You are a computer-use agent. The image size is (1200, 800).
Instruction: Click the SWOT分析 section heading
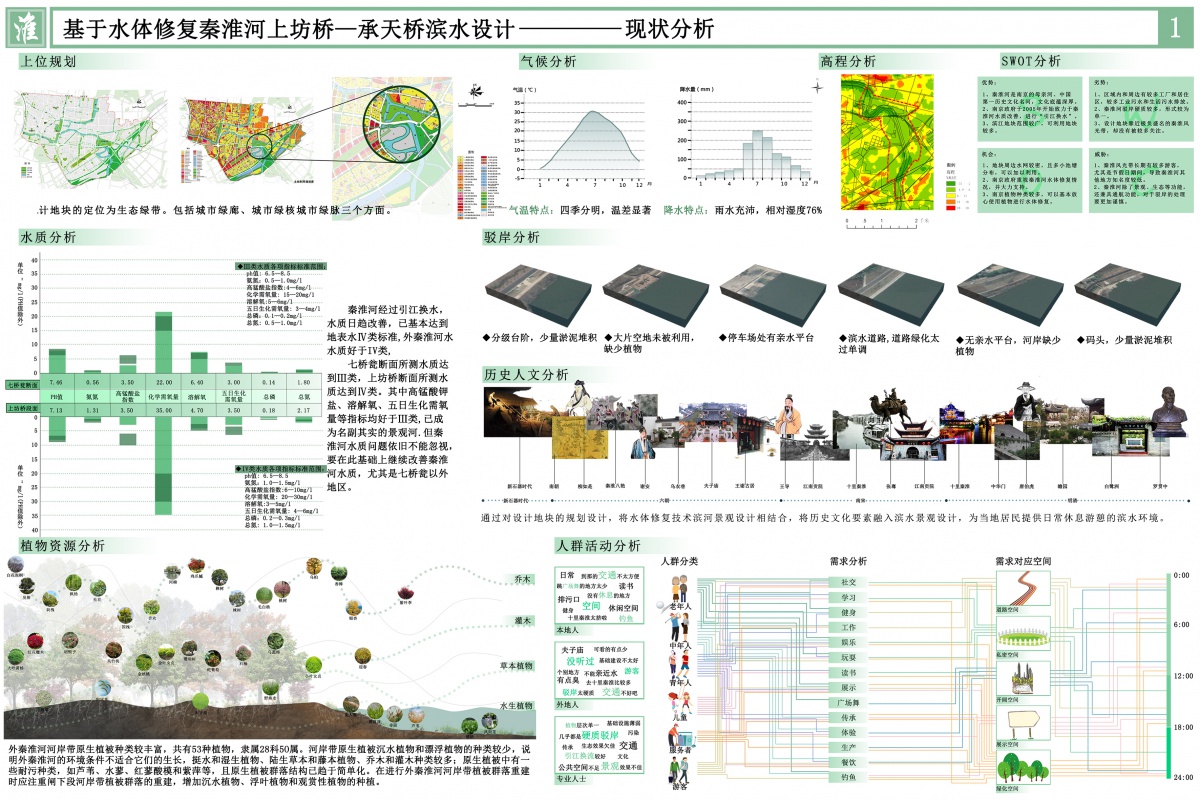pyautogui.click(x=1030, y=61)
